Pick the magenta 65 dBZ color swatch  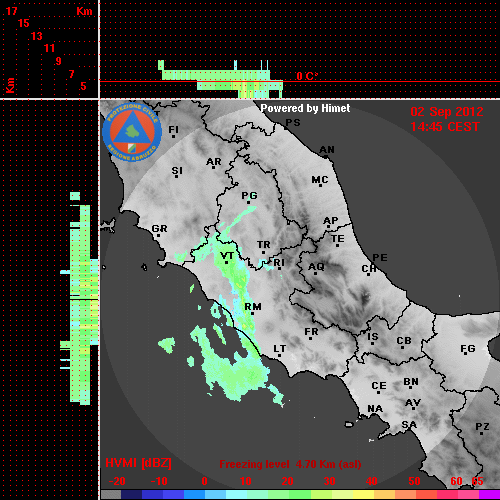488,494
